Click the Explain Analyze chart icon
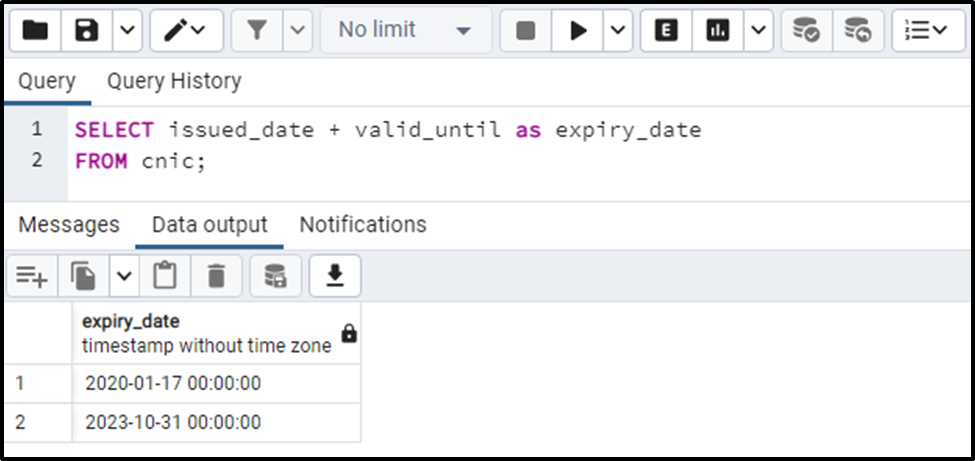Screen dimensions: 975x461 coord(718,30)
